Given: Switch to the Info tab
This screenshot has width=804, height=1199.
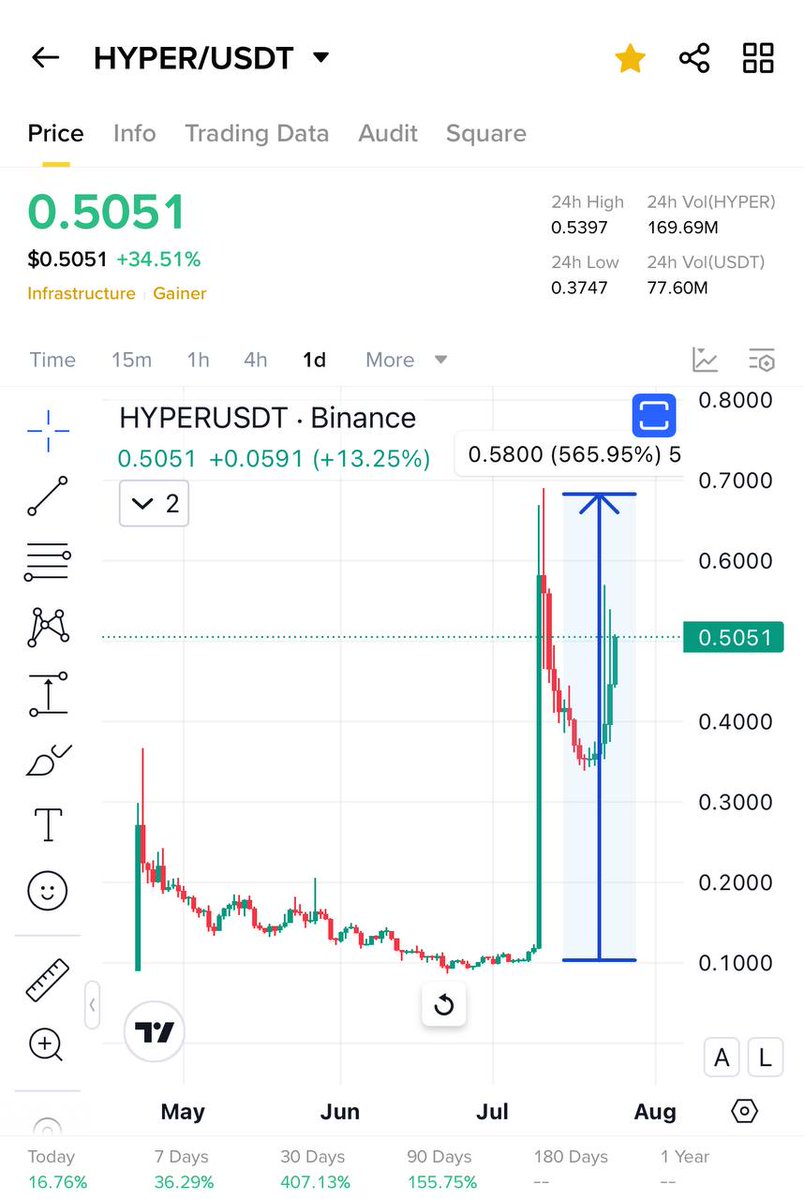Looking at the screenshot, I should (135, 133).
